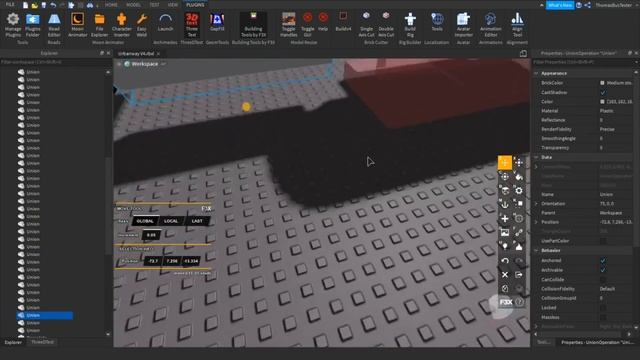This screenshot has width=640, height=360.
Task: Open the Align Tool
Action: [517, 25]
